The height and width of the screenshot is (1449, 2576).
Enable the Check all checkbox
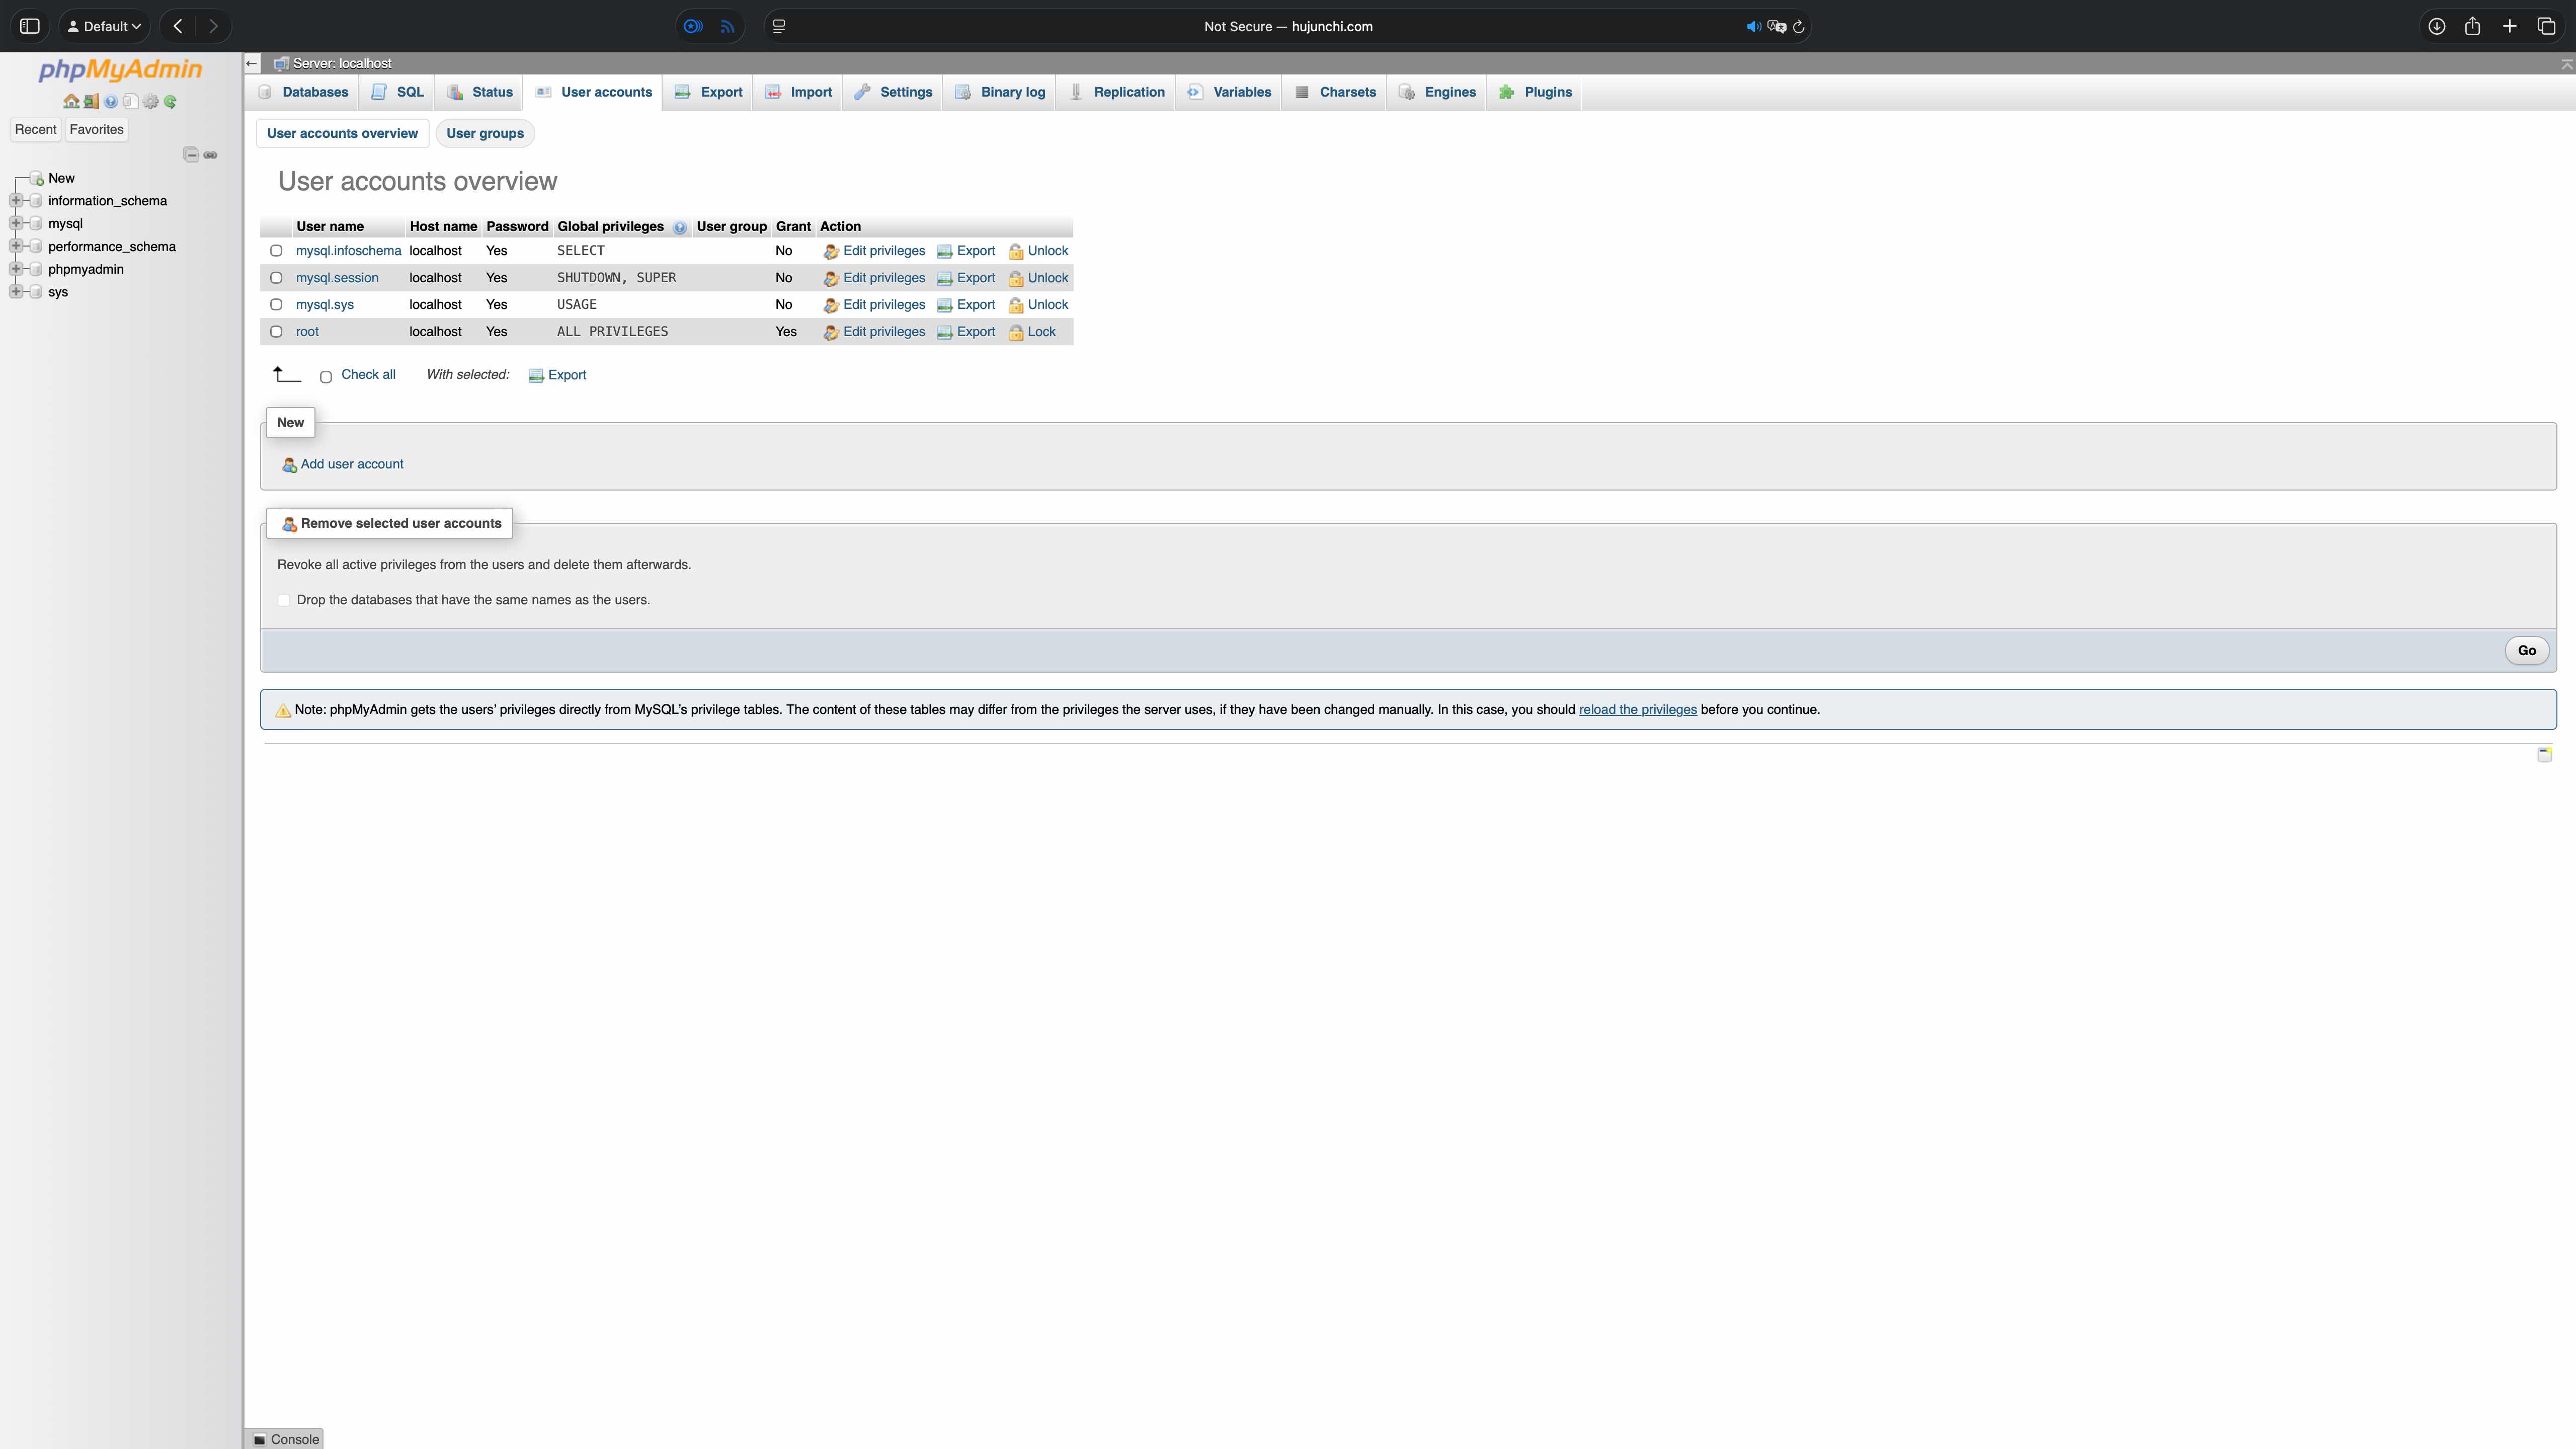click(x=326, y=377)
